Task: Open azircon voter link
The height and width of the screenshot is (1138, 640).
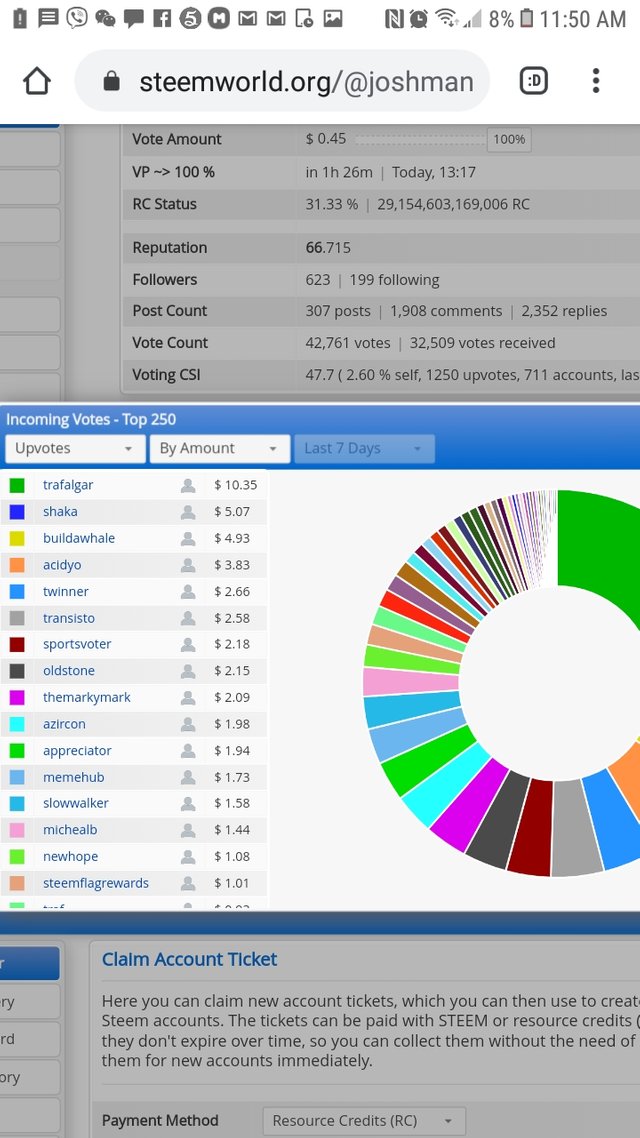Action: point(65,724)
